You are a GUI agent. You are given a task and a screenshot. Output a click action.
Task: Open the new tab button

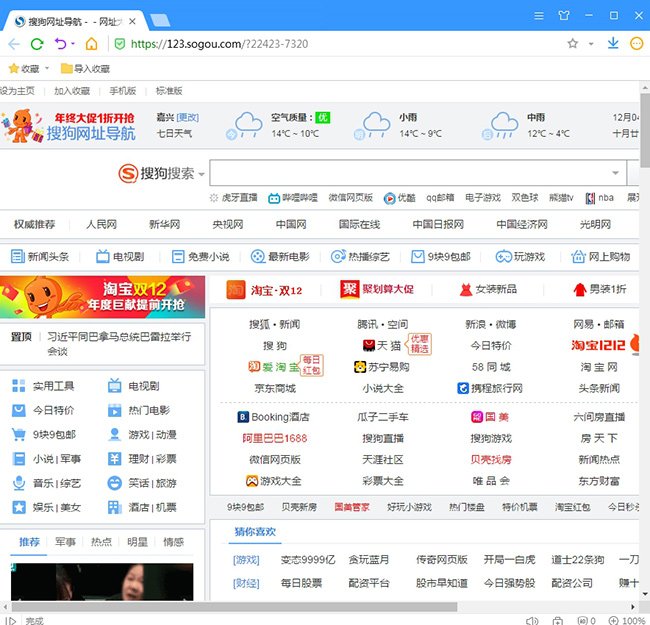pyautogui.click(x=160, y=20)
